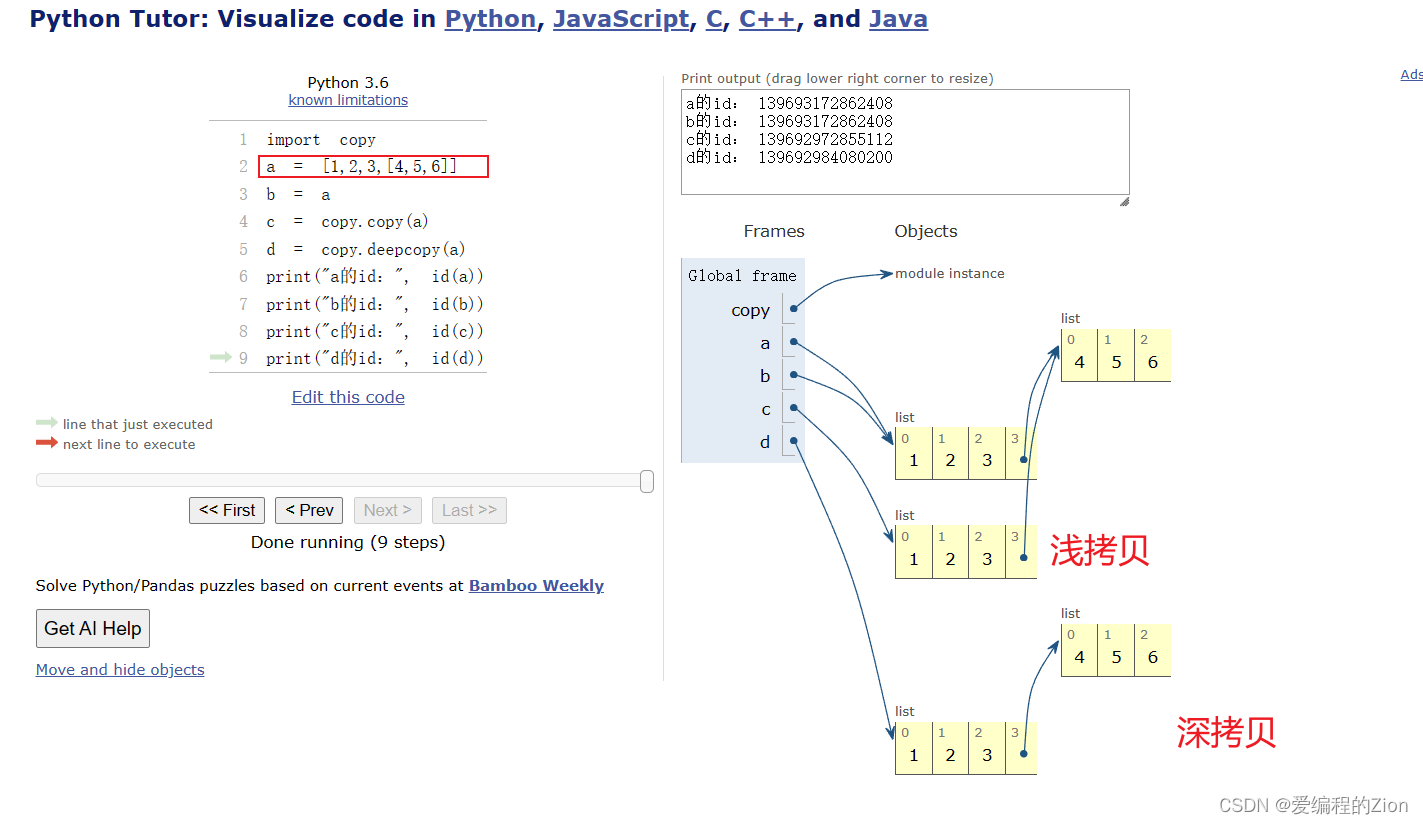Go to the first step with << First
The height and width of the screenshot is (824, 1423).
pyautogui.click(x=227, y=510)
